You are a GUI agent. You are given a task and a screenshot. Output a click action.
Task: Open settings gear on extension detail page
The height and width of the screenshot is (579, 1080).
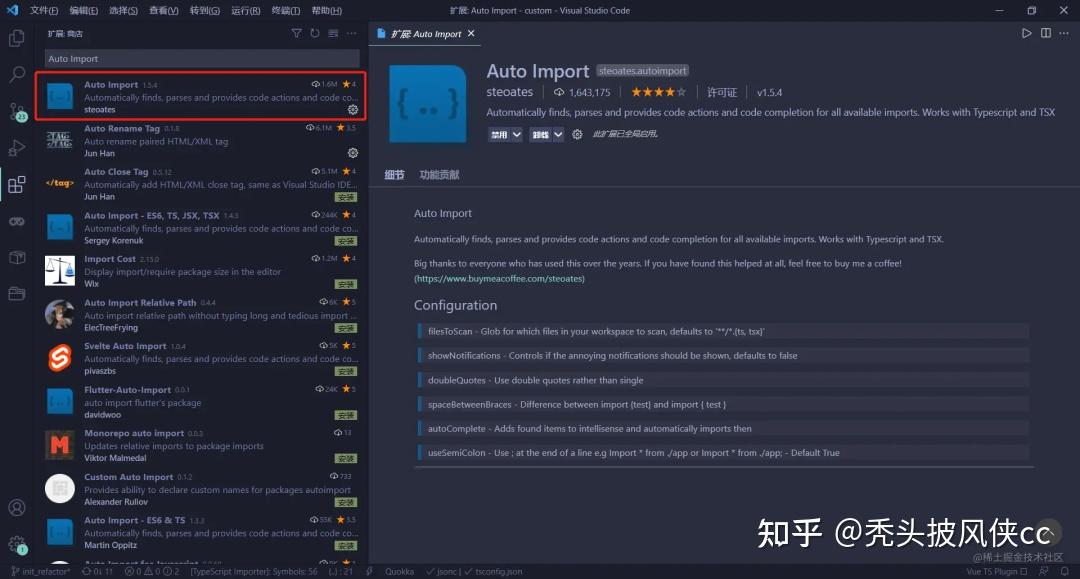[577, 134]
